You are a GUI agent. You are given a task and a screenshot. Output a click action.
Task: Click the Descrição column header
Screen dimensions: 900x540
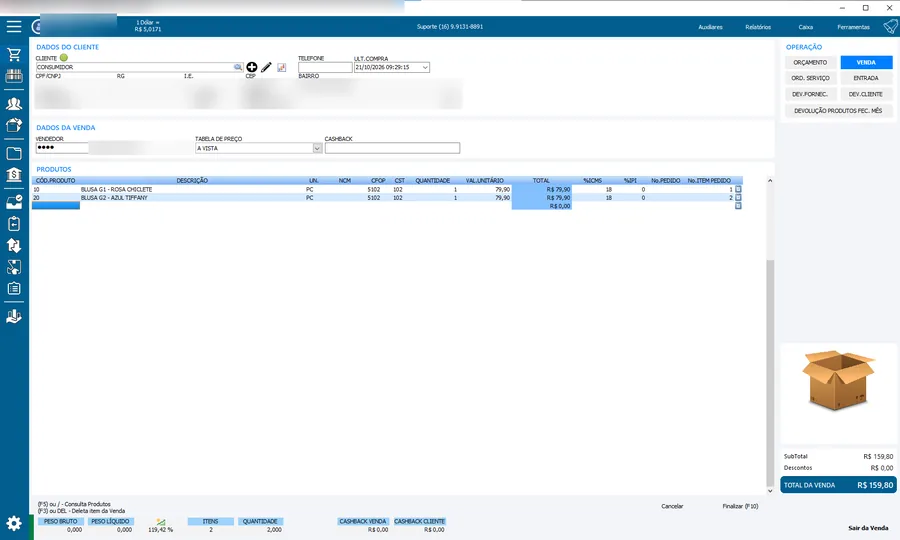[x=192, y=181]
